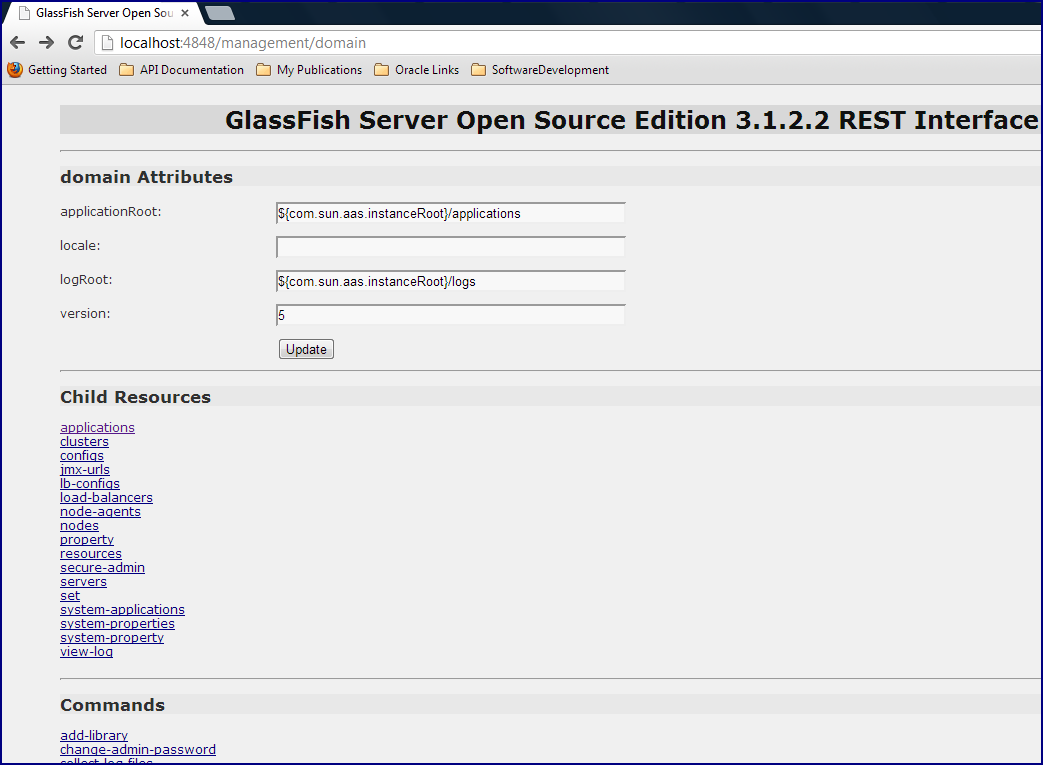
Task: Click the logRoot input field
Action: pyautogui.click(x=450, y=281)
